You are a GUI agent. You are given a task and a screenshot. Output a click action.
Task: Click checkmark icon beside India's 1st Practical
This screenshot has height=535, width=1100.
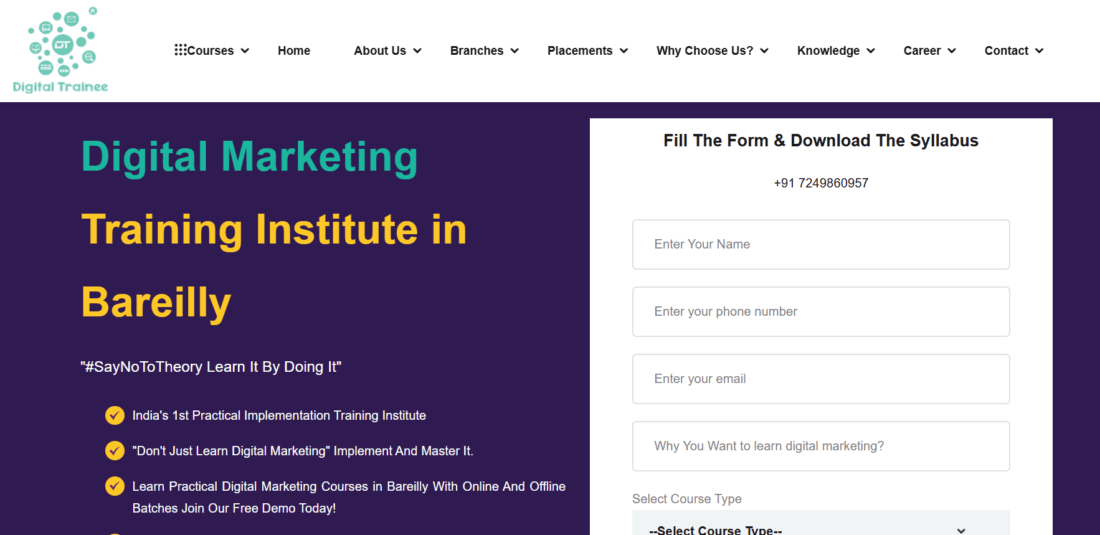115,415
